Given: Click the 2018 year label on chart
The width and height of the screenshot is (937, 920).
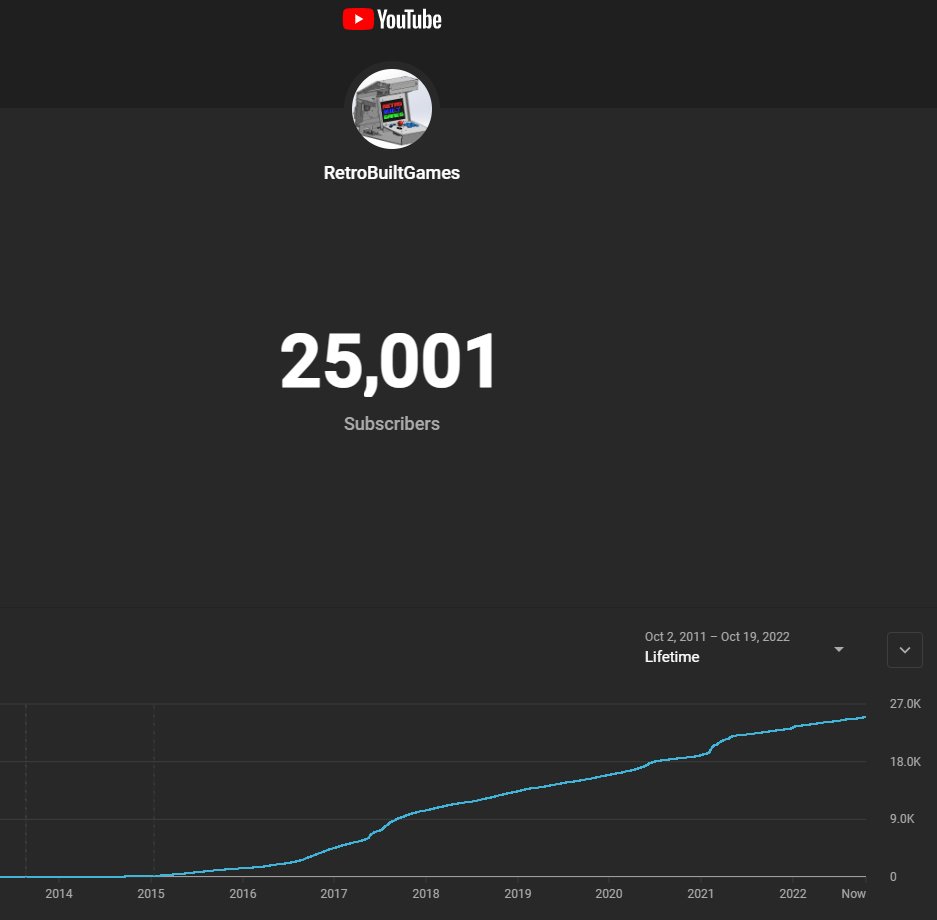Looking at the screenshot, I should [425, 894].
